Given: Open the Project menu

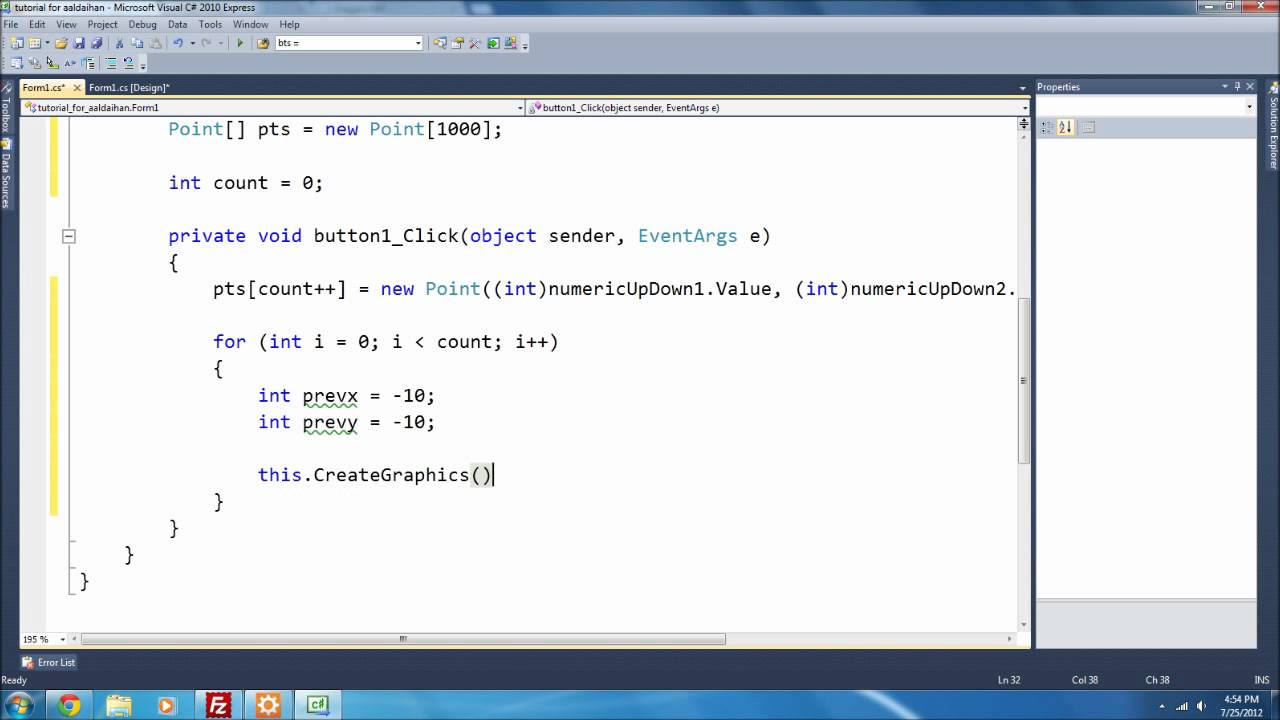Looking at the screenshot, I should click(x=102, y=24).
